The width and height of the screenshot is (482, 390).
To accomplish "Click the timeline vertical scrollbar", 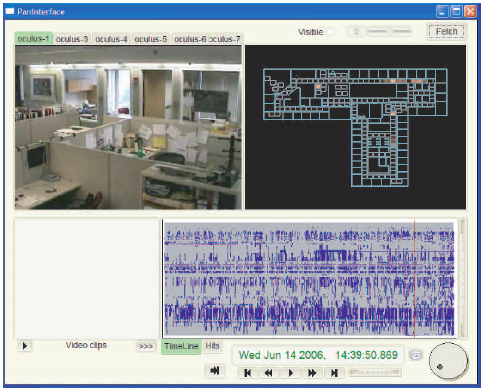I will pos(463,279).
